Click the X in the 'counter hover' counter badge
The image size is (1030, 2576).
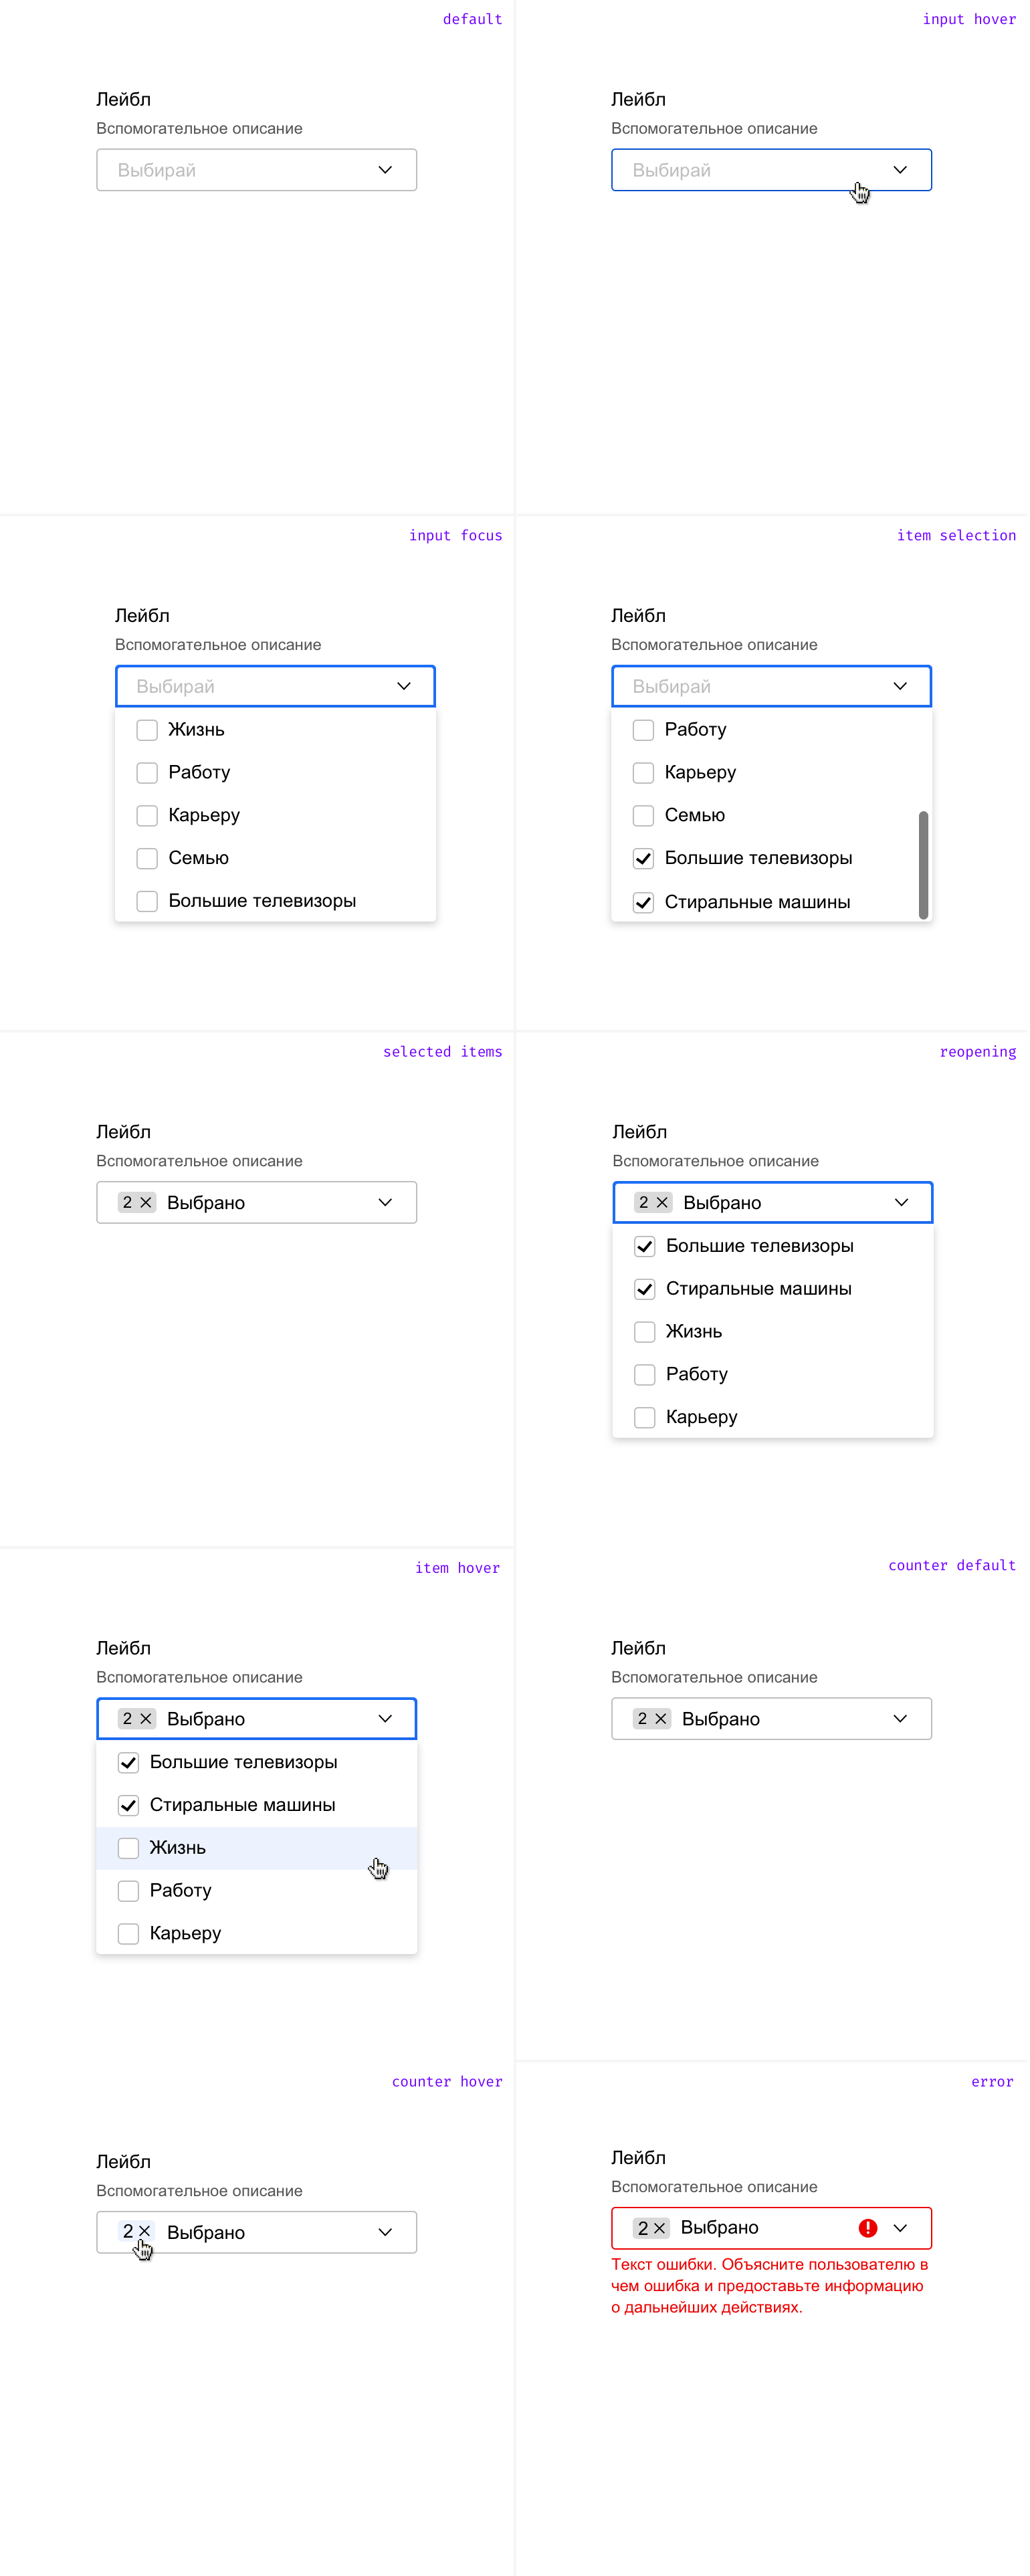(x=145, y=2231)
